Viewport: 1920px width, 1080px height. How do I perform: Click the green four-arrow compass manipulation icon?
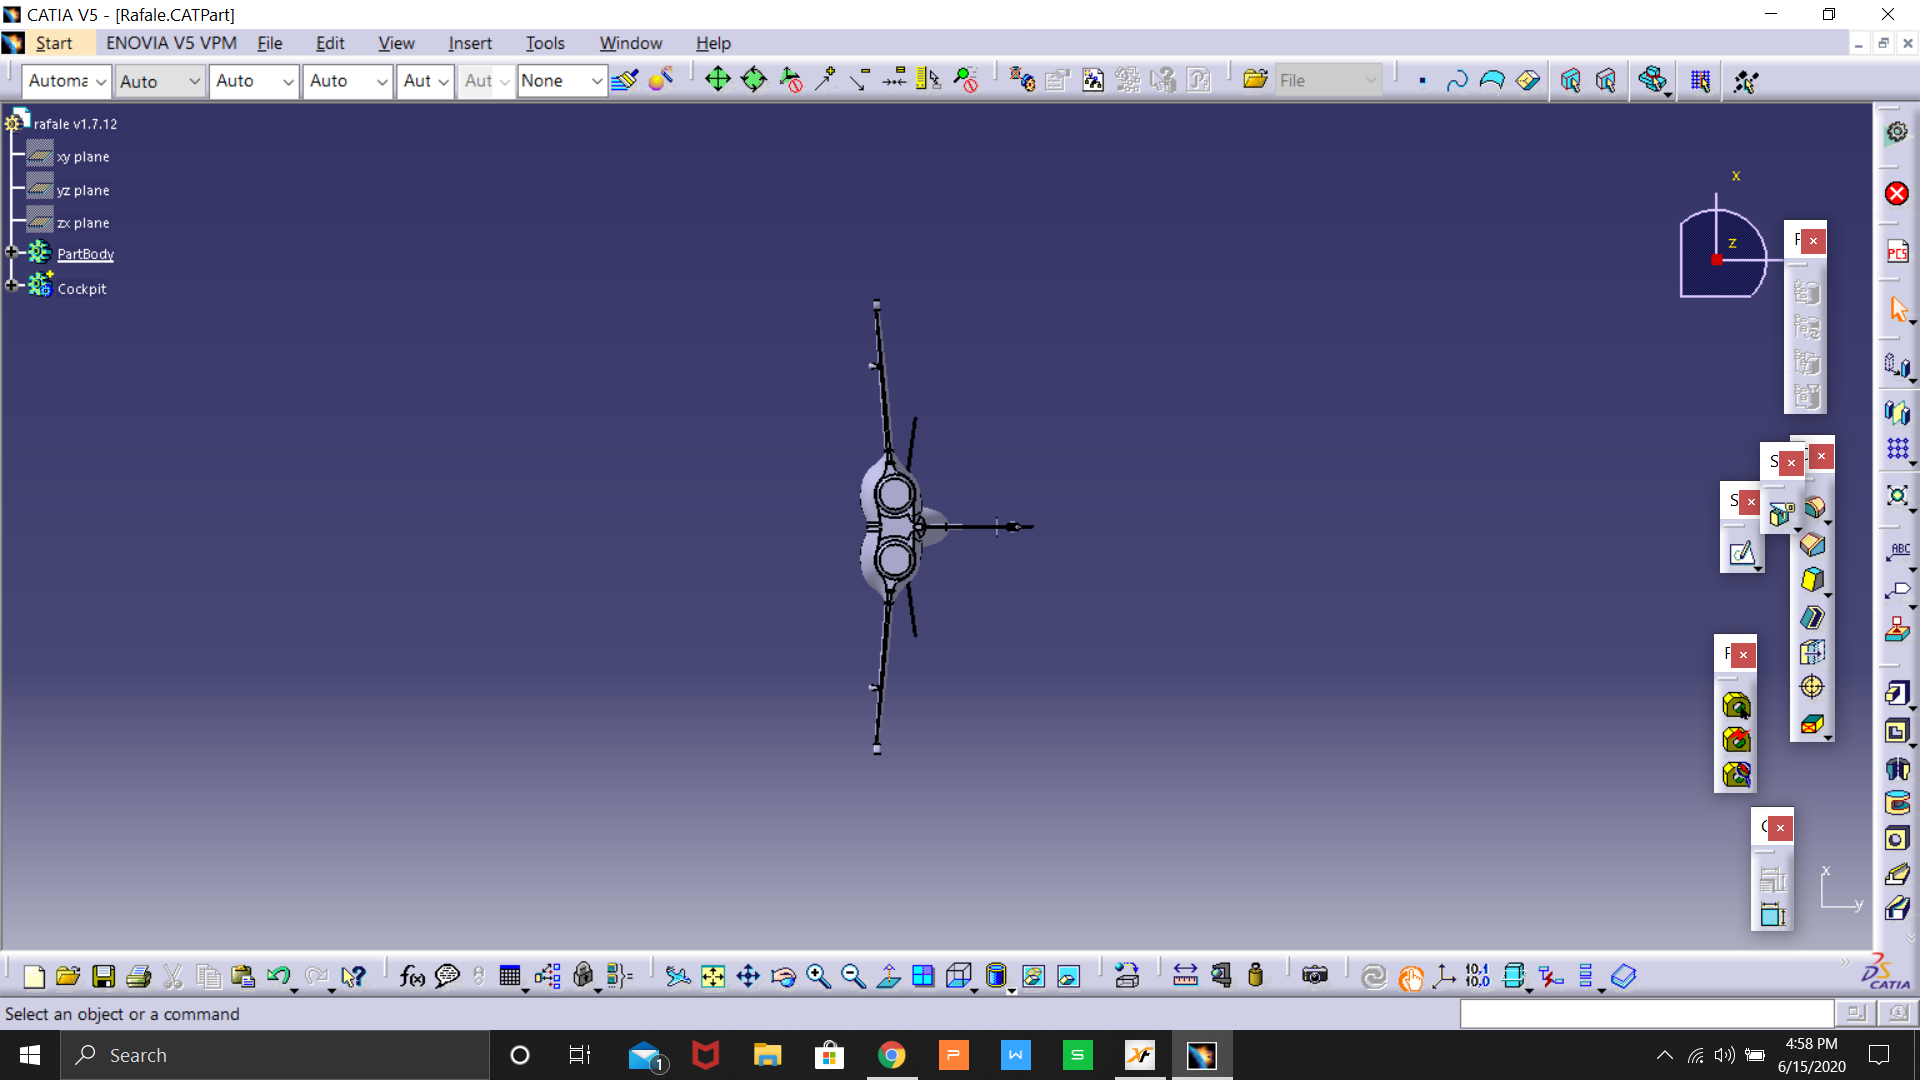[x=718, y=80]
